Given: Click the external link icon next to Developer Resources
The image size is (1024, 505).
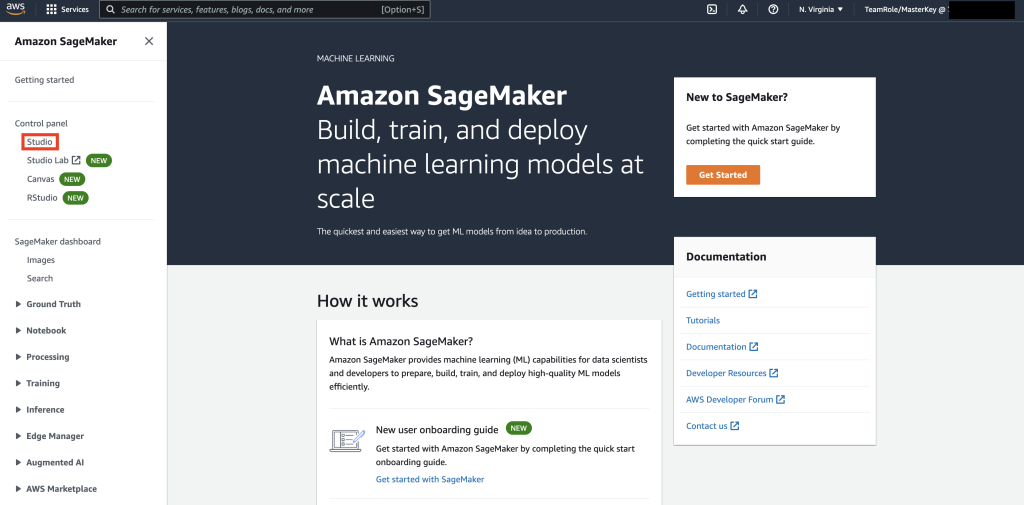Looking at the screenshot, I should click(x=774, y=373).
